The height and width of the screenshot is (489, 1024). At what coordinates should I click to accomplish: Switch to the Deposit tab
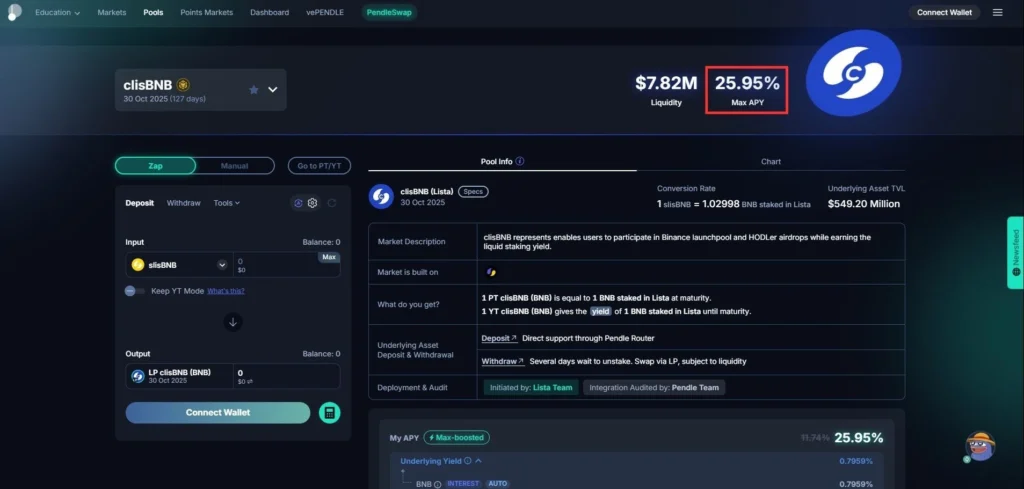[140, 203]
